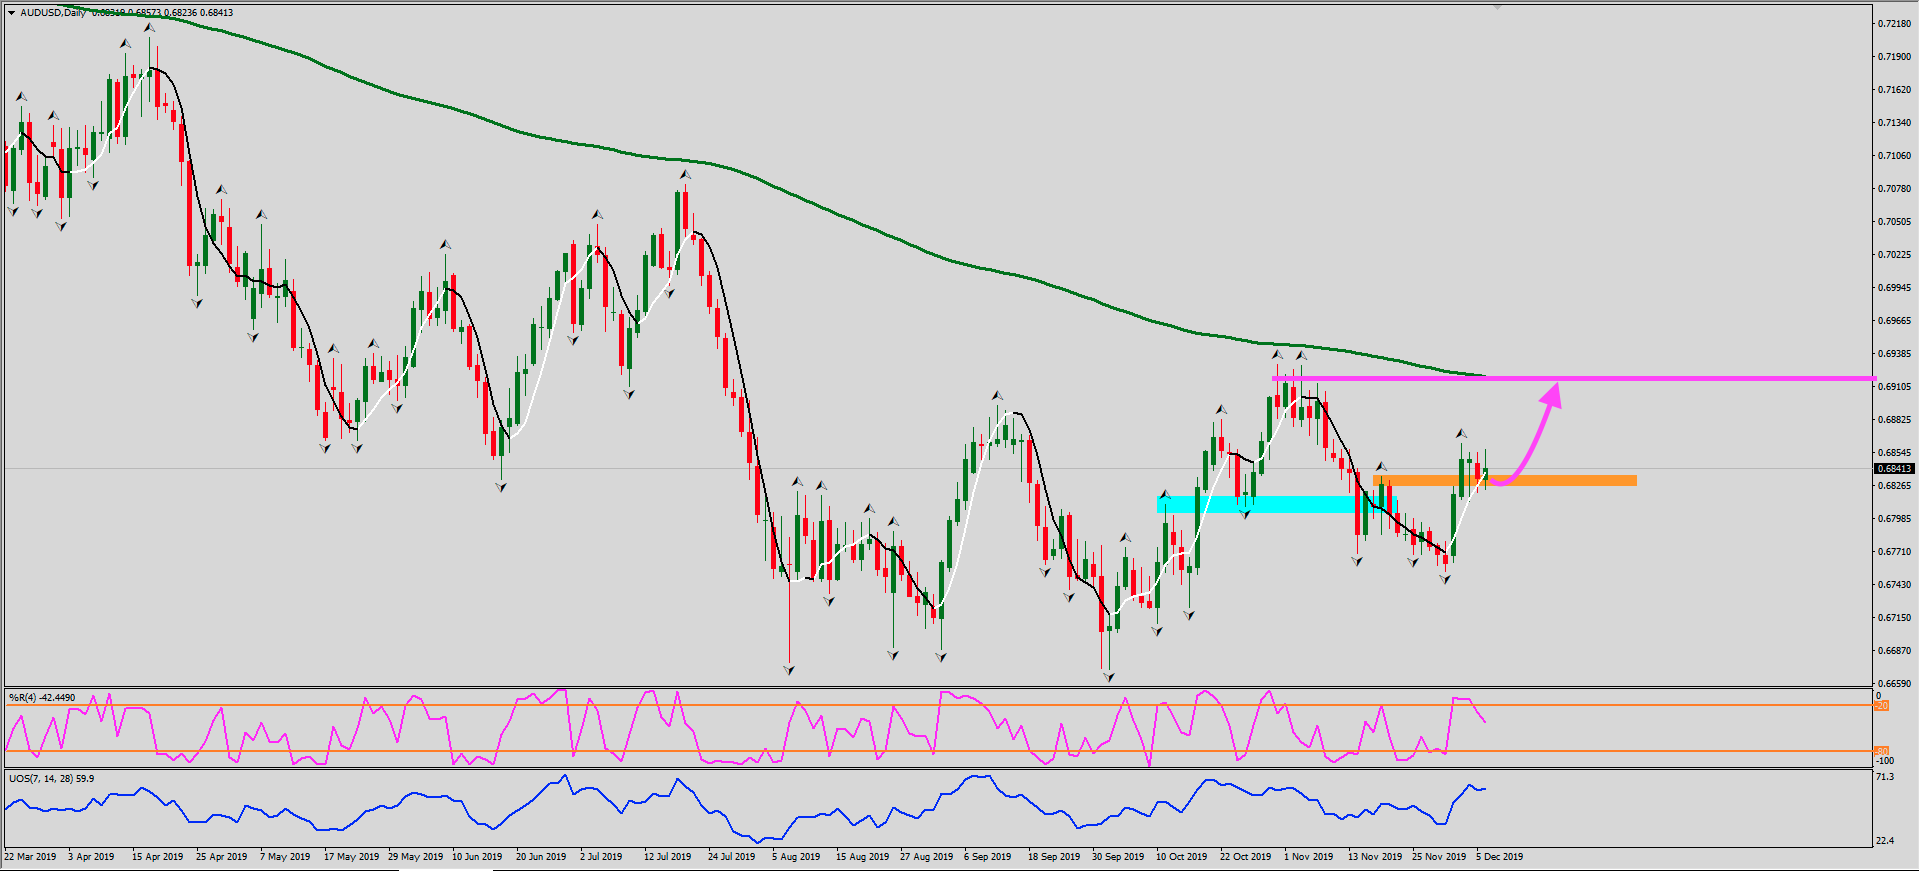Click the 15 Apr 2019 date label
The height and width of the screenshot is (871, 1919).
(157, 857)
